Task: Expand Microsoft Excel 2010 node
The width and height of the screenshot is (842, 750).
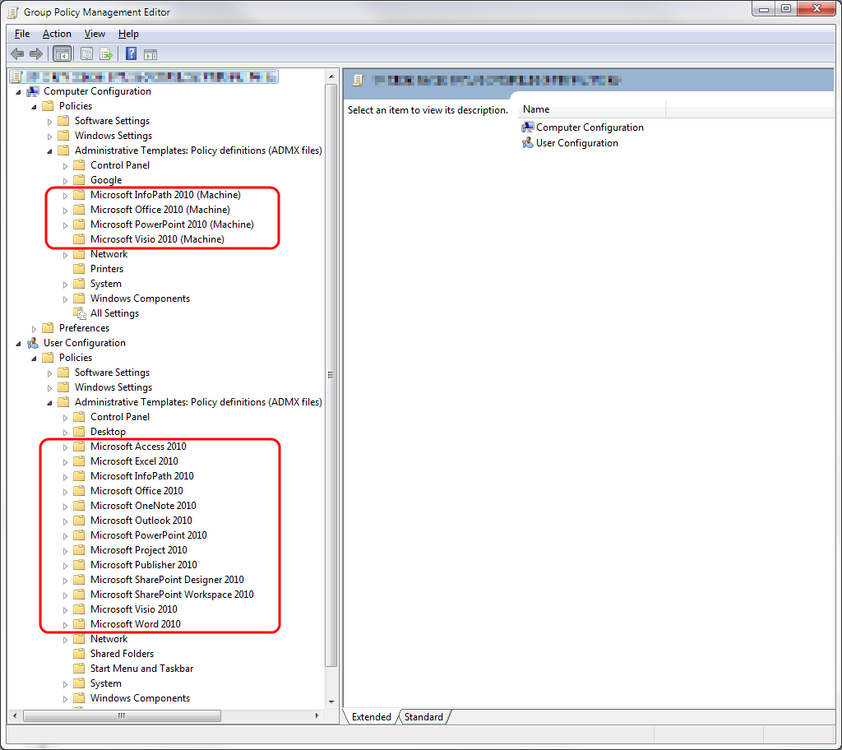Action: (x=65, y=462)
